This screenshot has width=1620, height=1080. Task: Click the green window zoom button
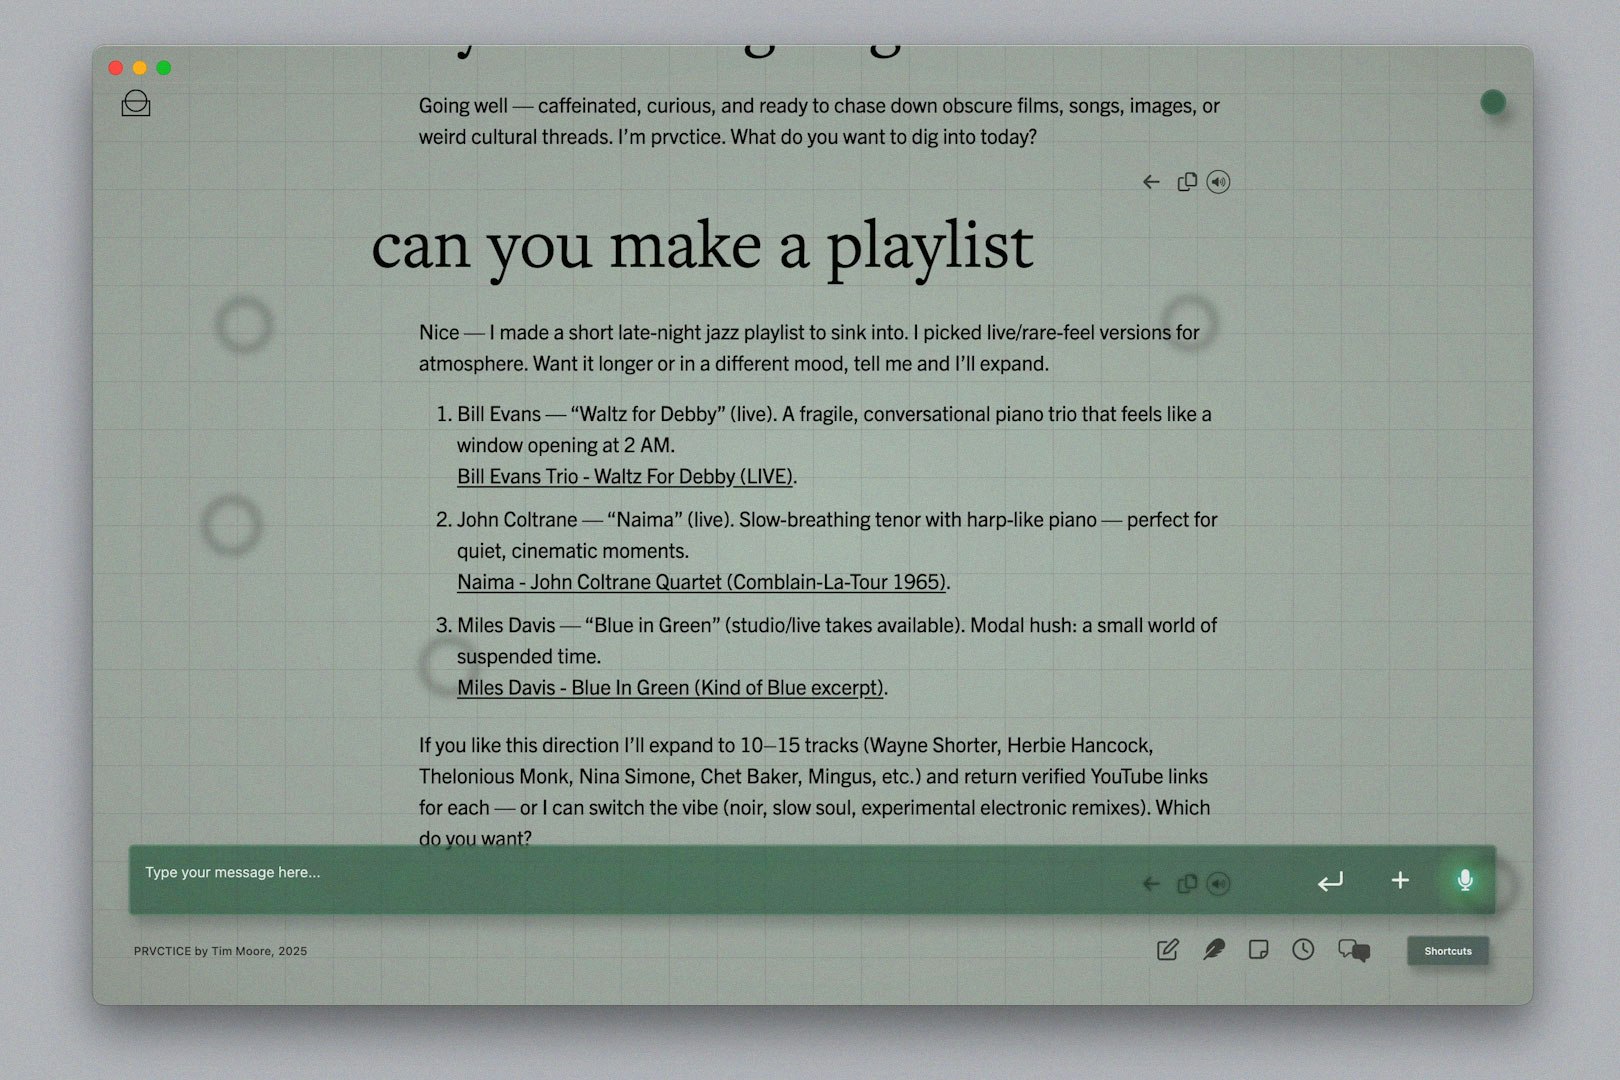pyautogui.click(x=164, y=68)
